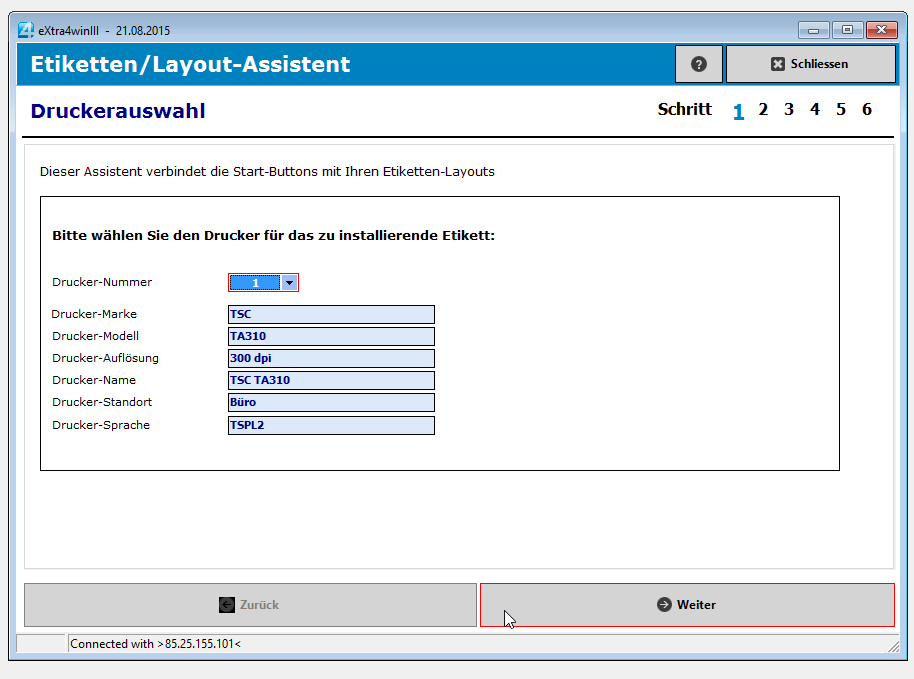Select the Drucker-Modell field containing TA310

coord(330,335)
